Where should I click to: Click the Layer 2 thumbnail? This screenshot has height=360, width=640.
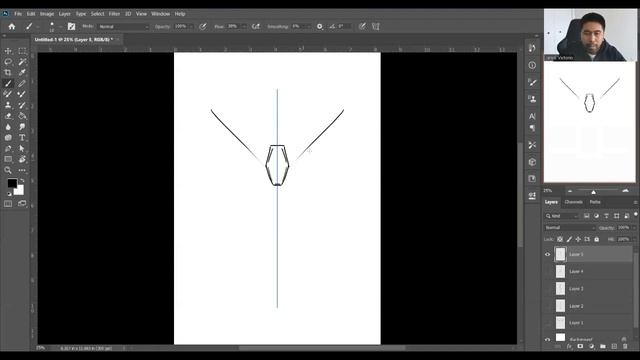(x=560, y=306)
